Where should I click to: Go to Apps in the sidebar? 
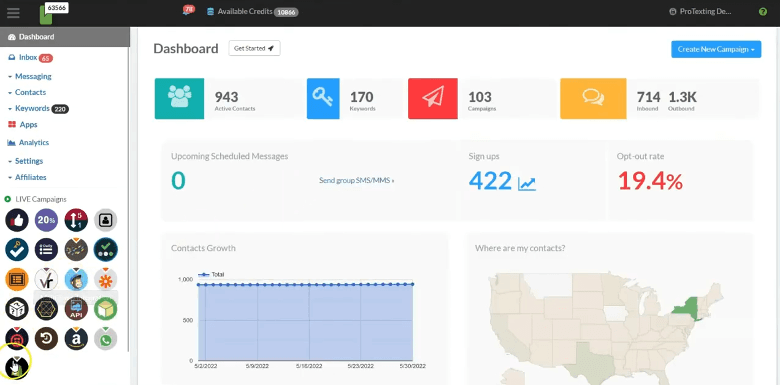point(23,125)
